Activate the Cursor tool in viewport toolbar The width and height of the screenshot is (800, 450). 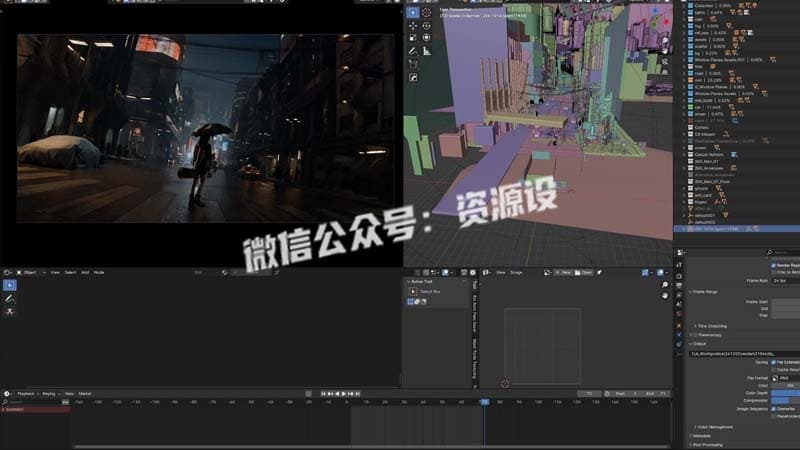[x=427, y=12]
